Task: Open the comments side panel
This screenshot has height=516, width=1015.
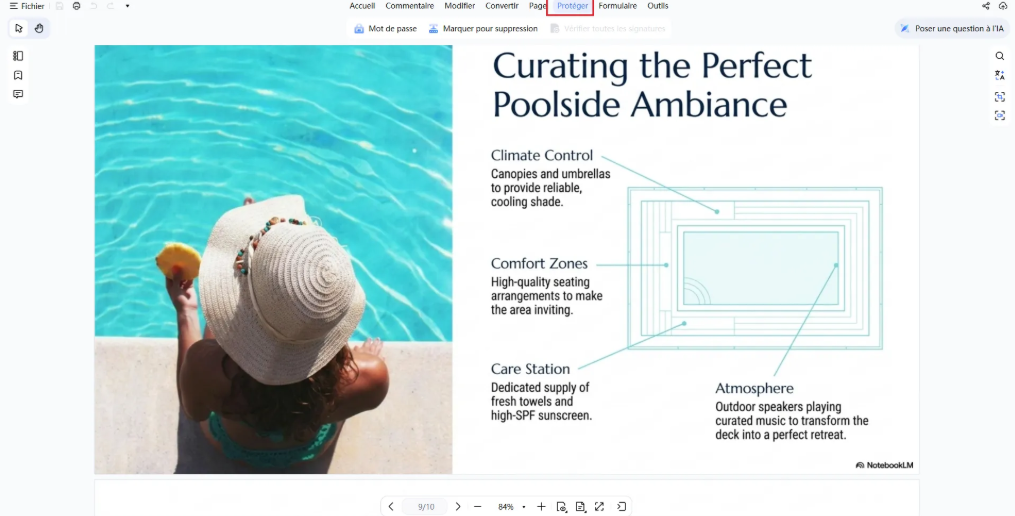Action: tap(18, 94)
